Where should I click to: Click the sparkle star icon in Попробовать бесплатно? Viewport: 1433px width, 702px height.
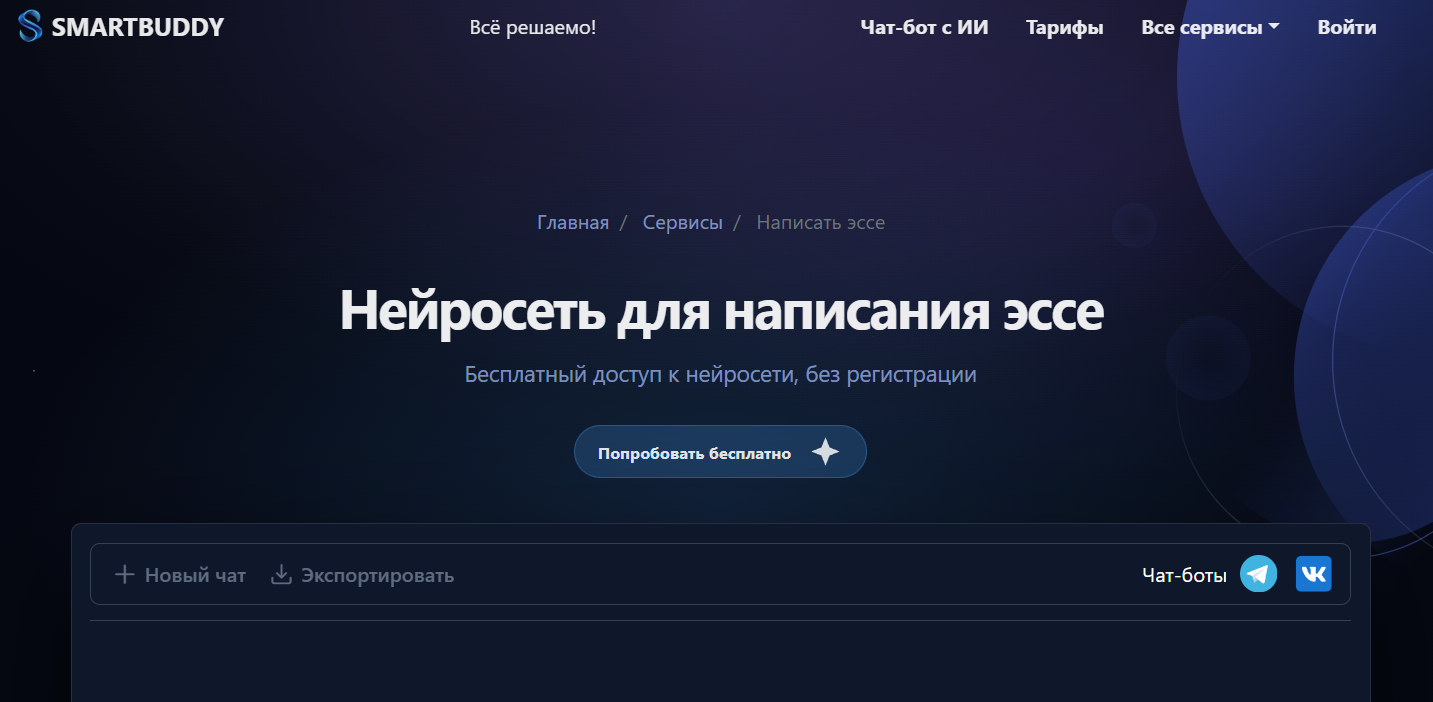pyautogui.click(x=825, y=452)
